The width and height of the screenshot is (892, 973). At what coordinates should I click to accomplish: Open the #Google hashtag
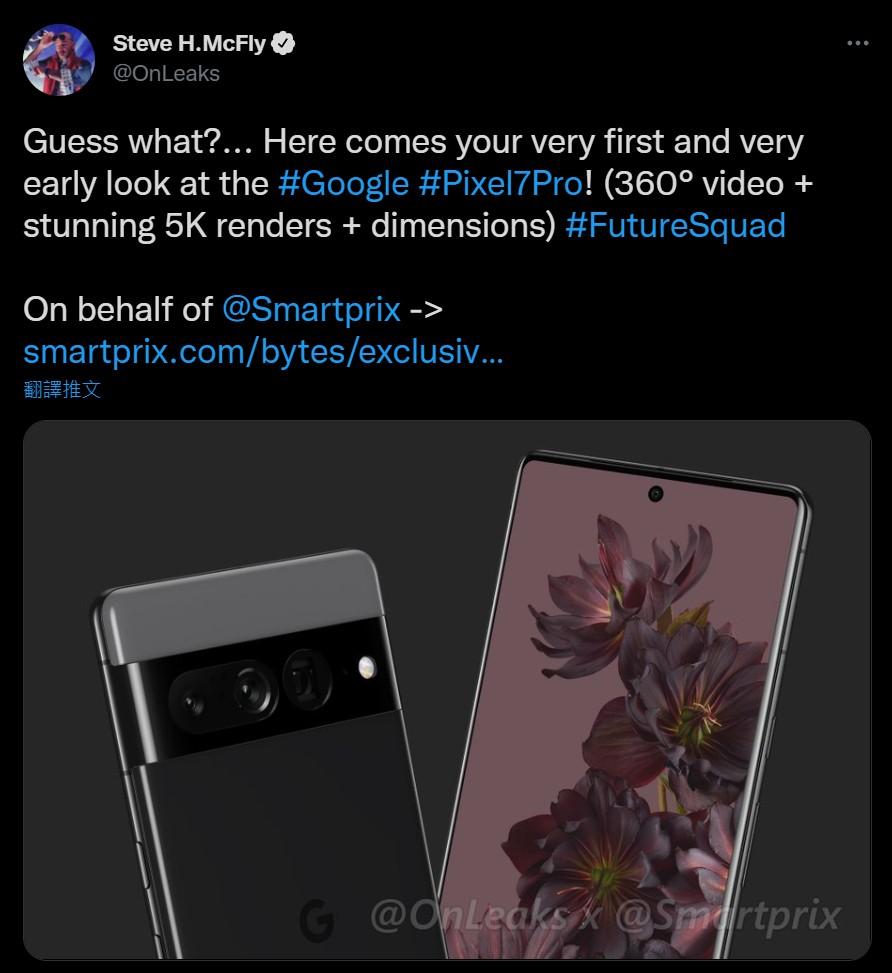343,183
